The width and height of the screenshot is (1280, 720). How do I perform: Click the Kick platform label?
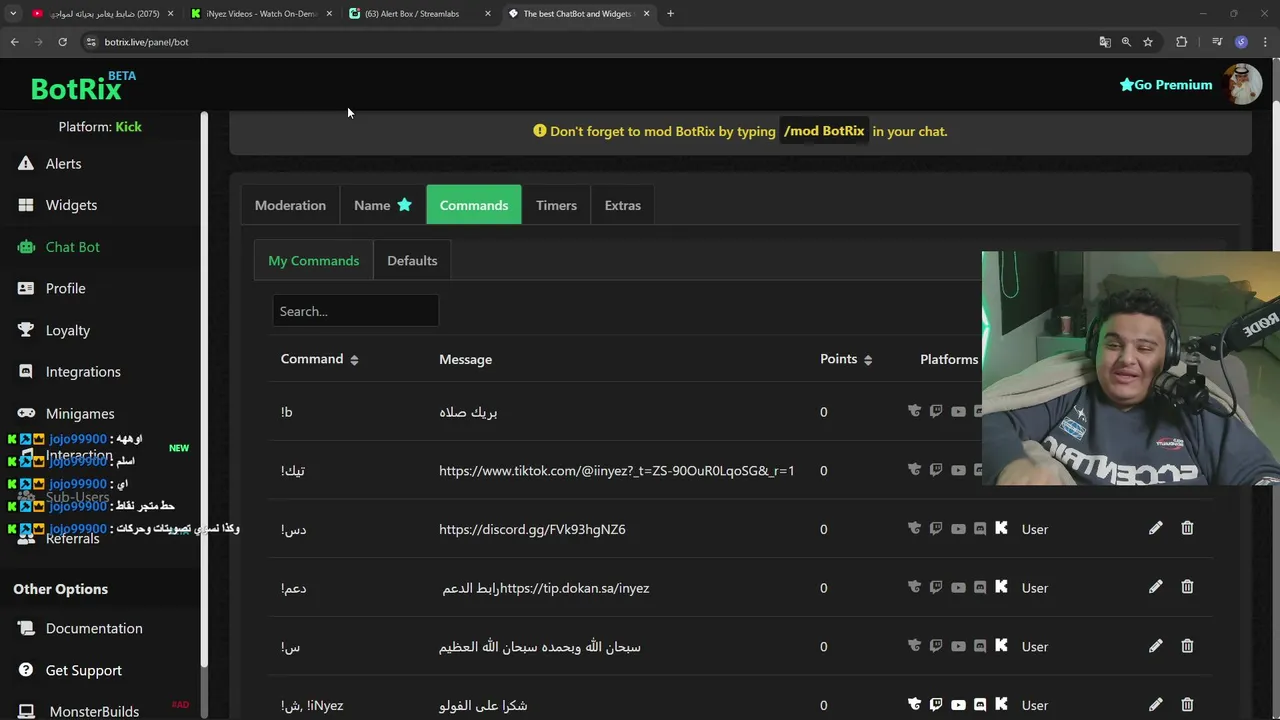128,127
